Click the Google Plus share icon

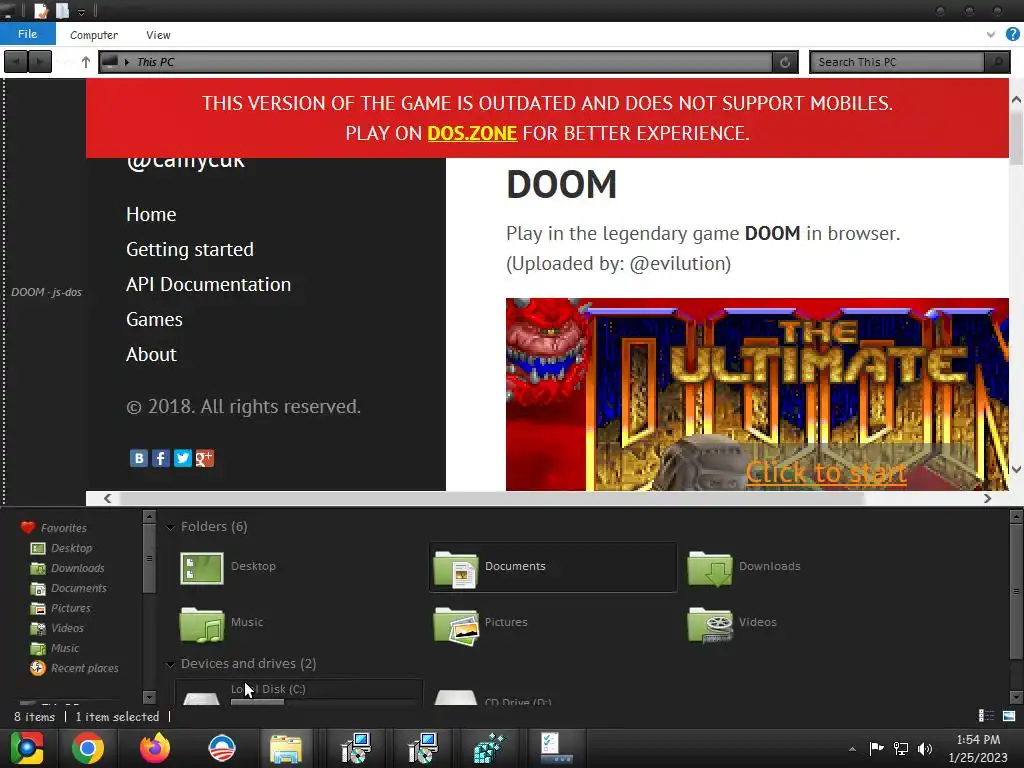(x=204, y=458)
